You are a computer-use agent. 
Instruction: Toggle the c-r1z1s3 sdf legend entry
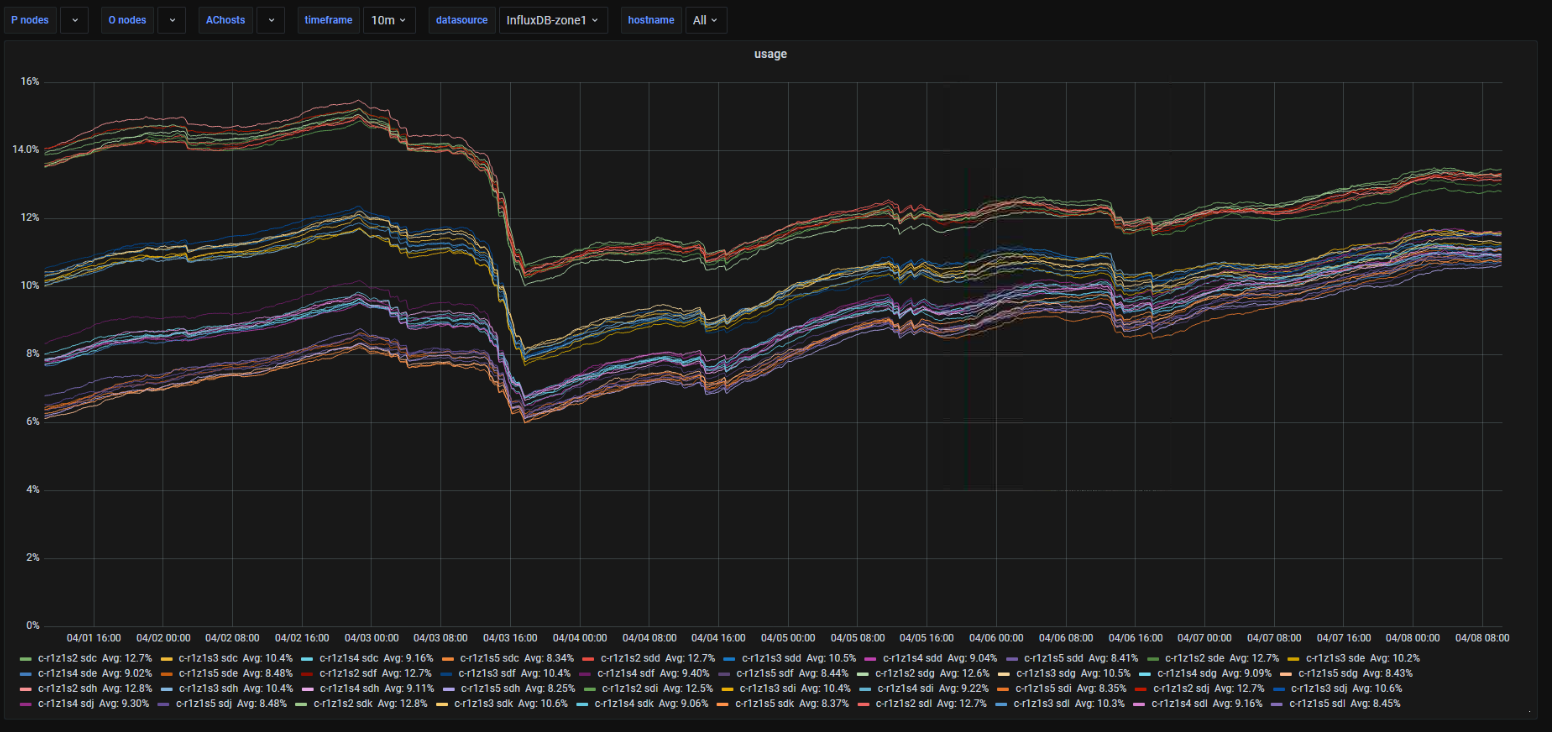[491, 673]
